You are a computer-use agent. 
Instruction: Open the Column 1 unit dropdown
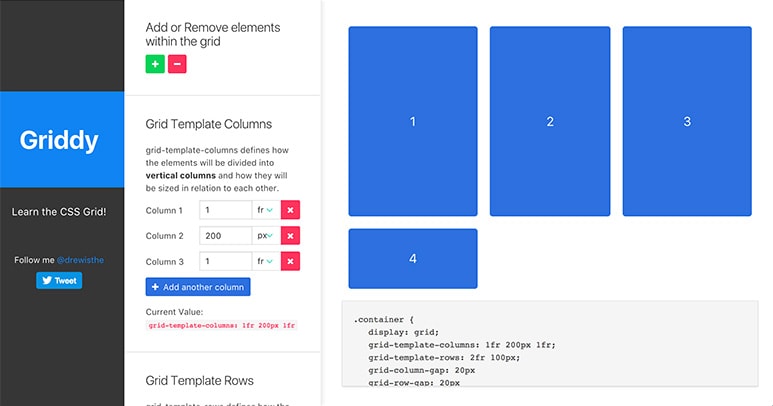click(x=265, y=210)
